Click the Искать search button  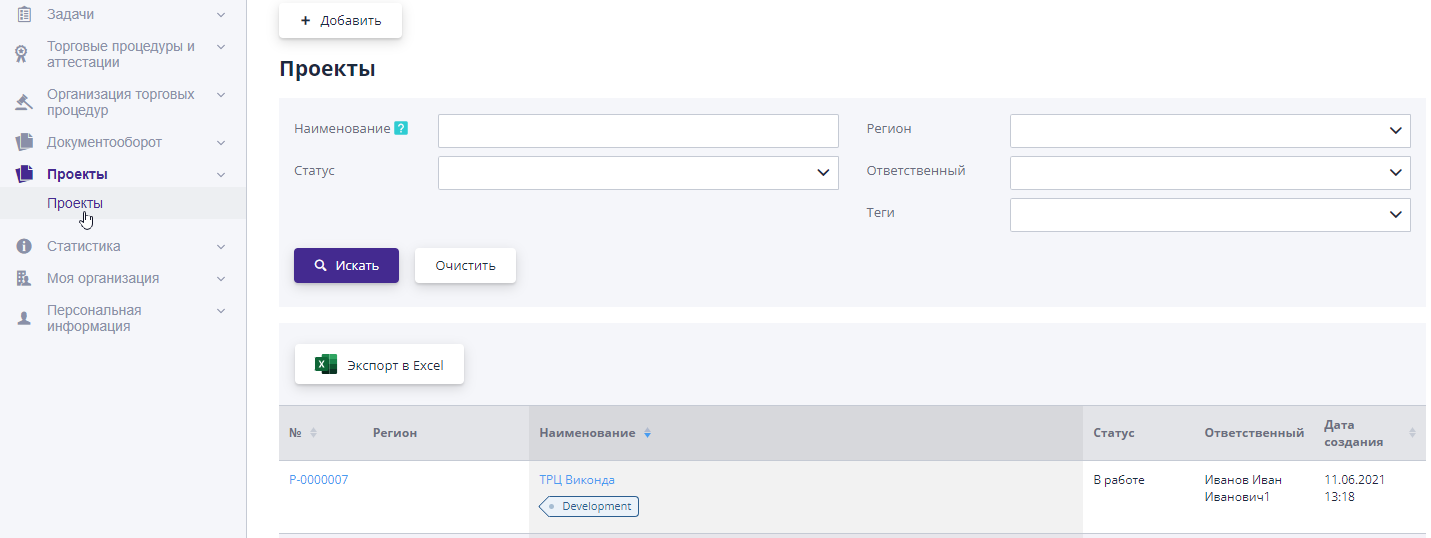(346, 266)
